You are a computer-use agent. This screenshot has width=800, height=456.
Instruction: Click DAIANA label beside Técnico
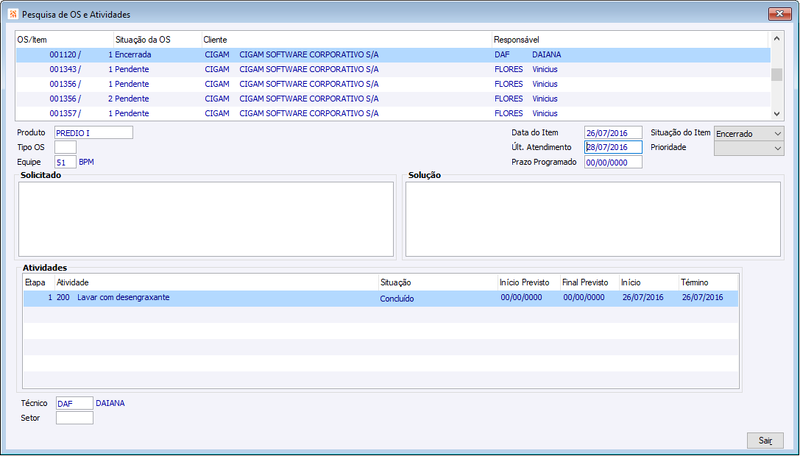pos(110,403)
